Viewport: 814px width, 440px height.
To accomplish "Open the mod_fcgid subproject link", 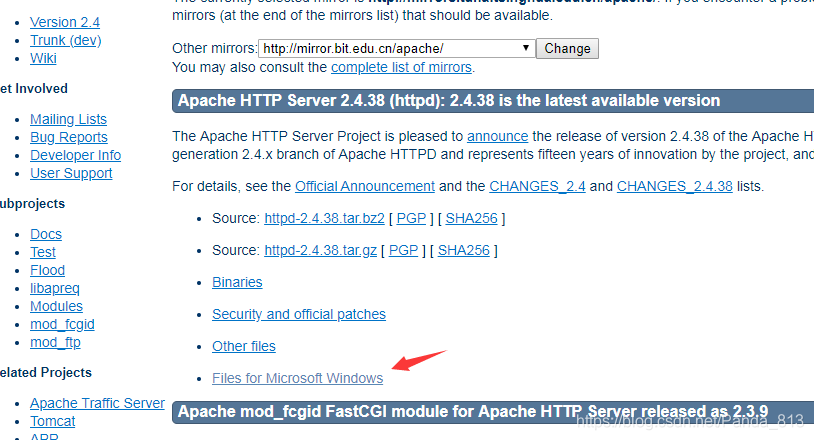I will [61, 324].
